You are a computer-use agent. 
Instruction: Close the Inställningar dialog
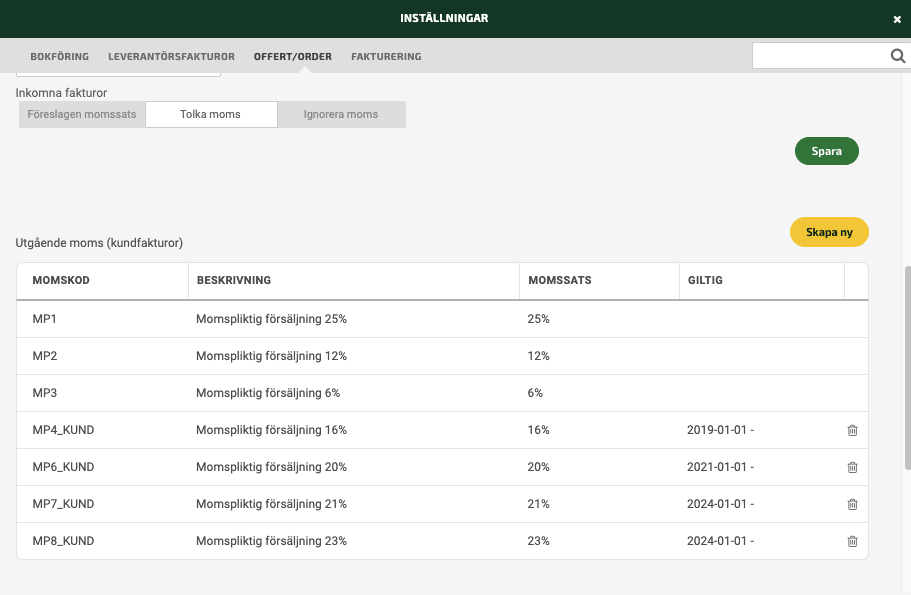coord(897,19)
